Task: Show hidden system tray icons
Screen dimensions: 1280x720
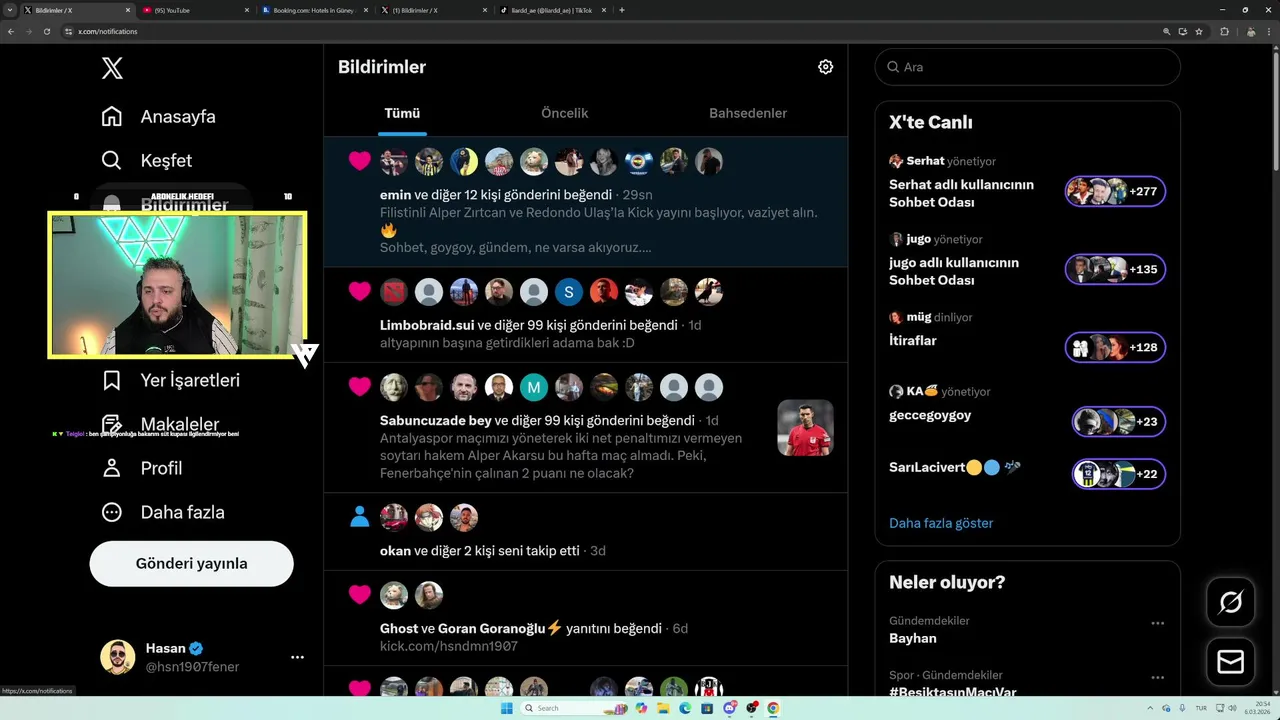Action: [x=1151, y=708]
